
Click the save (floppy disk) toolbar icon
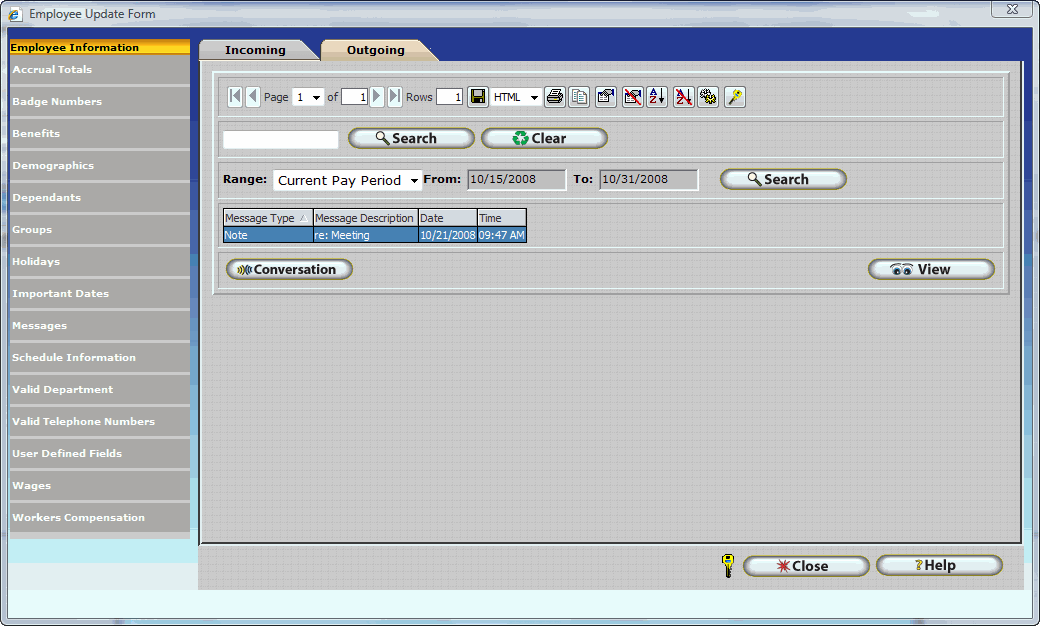pos(478,97)
